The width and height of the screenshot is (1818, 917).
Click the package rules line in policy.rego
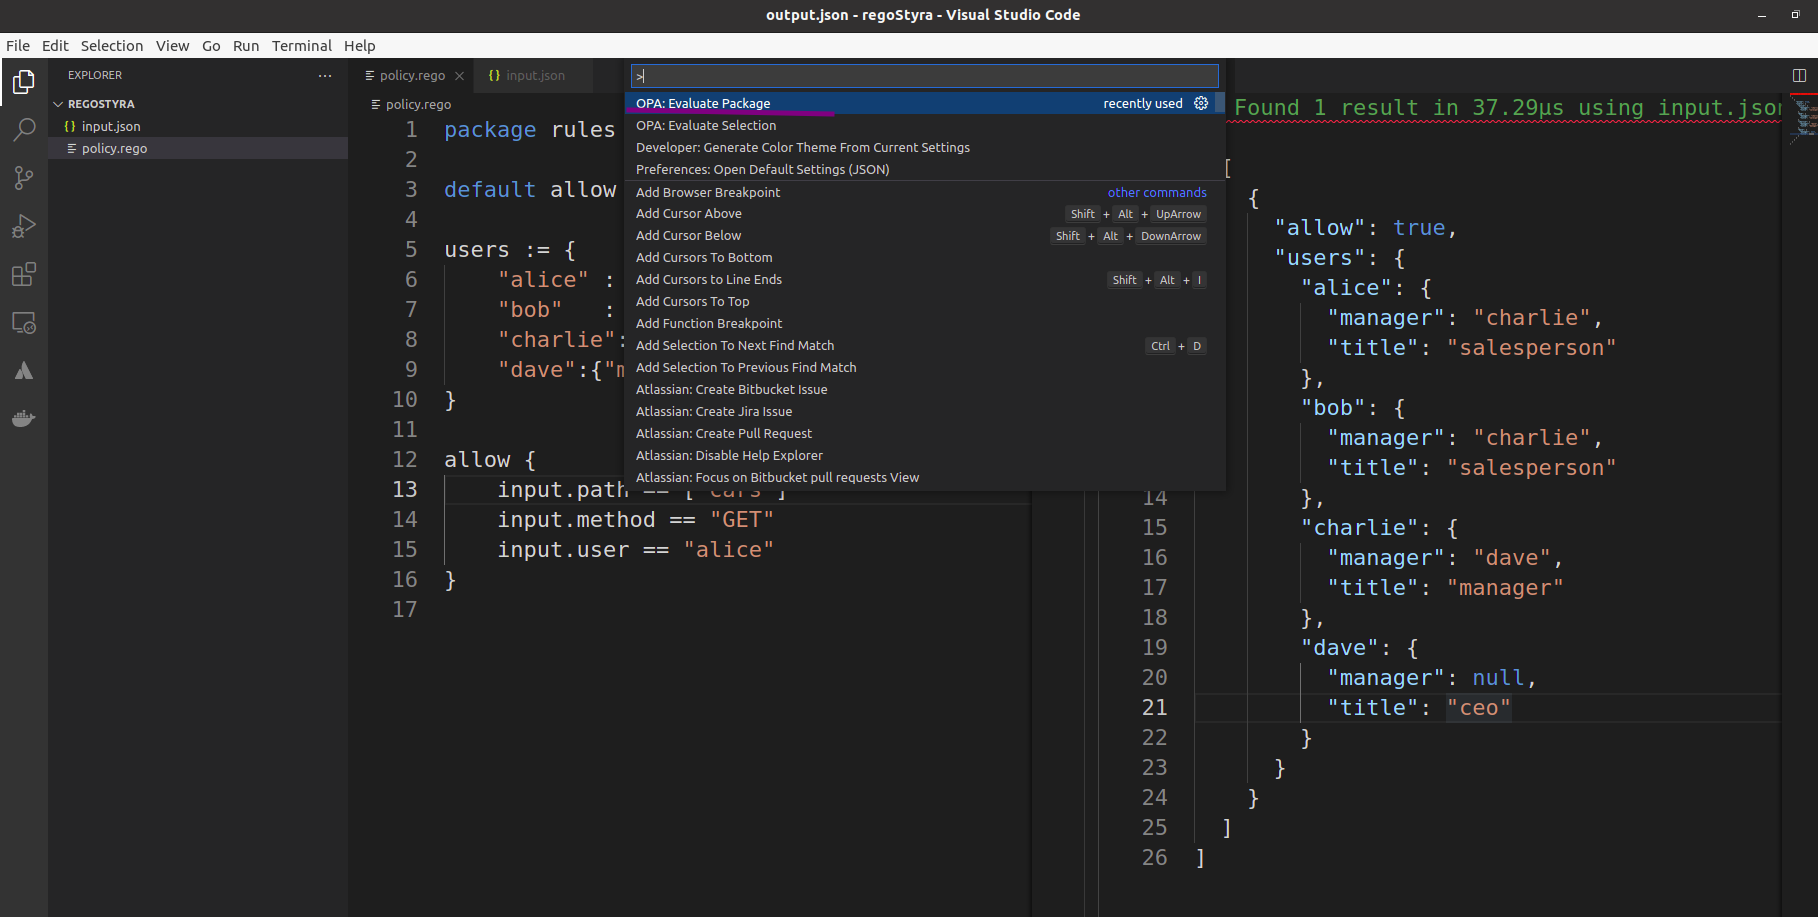529,130
